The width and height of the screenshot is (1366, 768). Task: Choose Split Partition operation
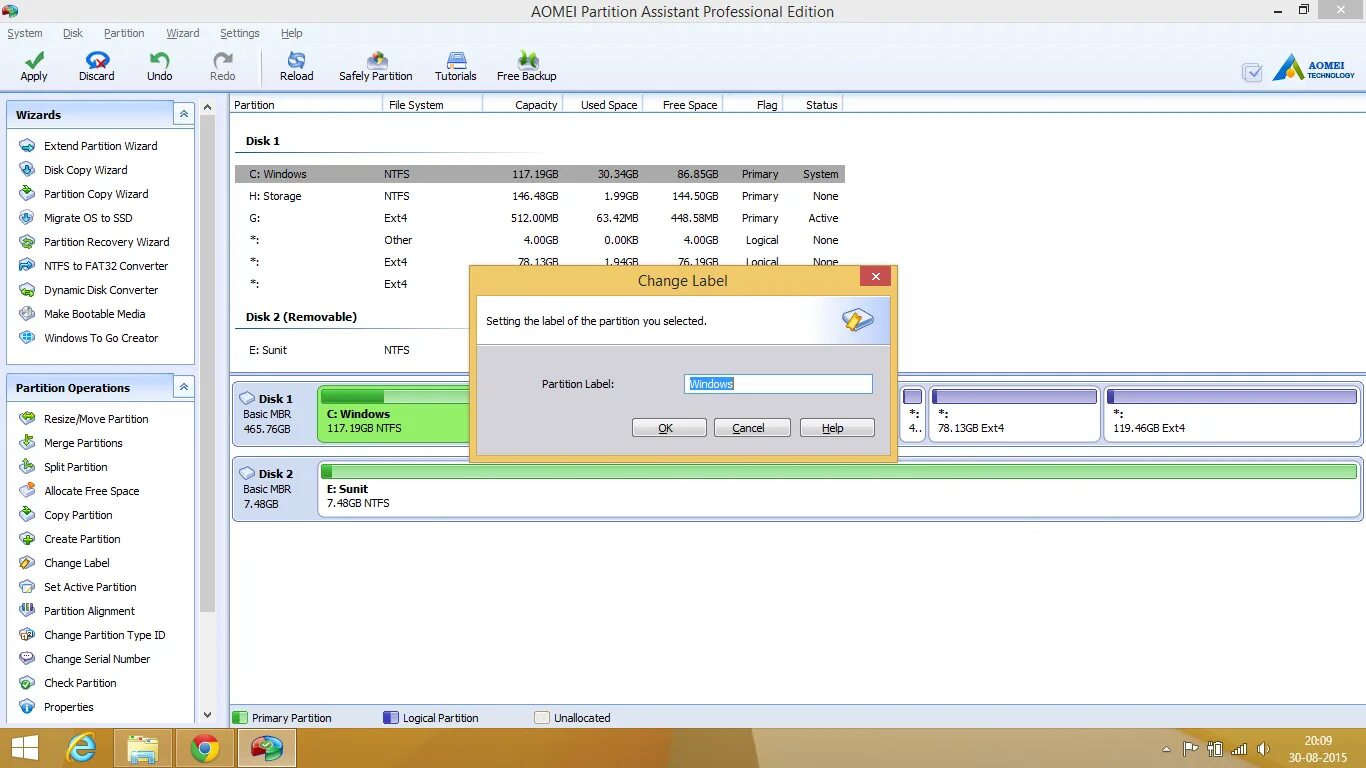[75, 467]
